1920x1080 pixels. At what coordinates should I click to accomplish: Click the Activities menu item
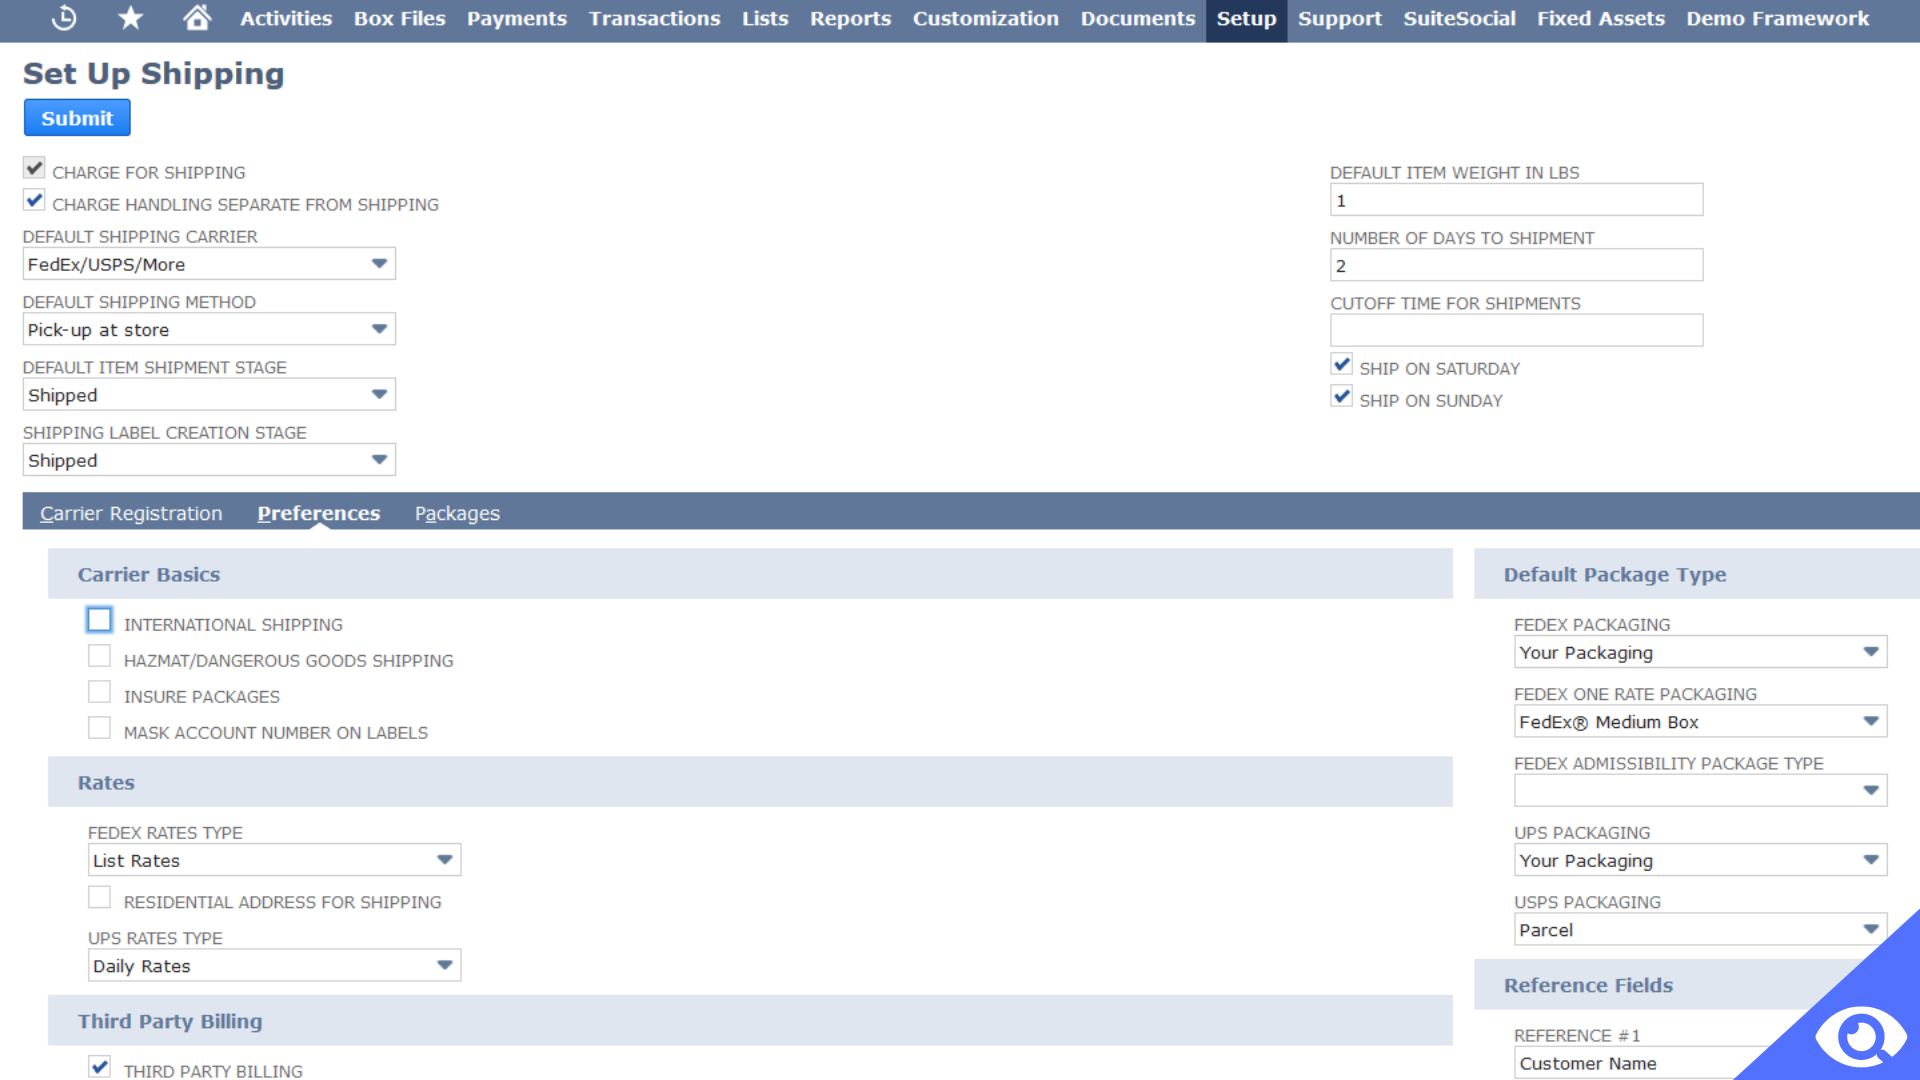pyautogui.click(x=286, y=18)
